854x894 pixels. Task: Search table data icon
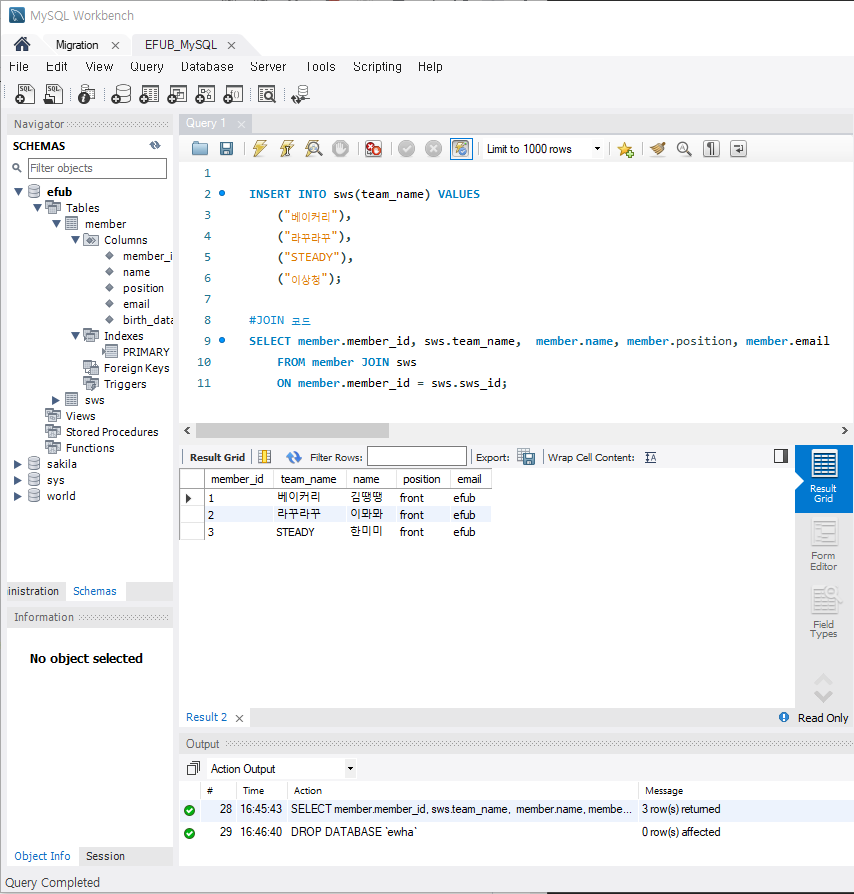click(266, 94)
